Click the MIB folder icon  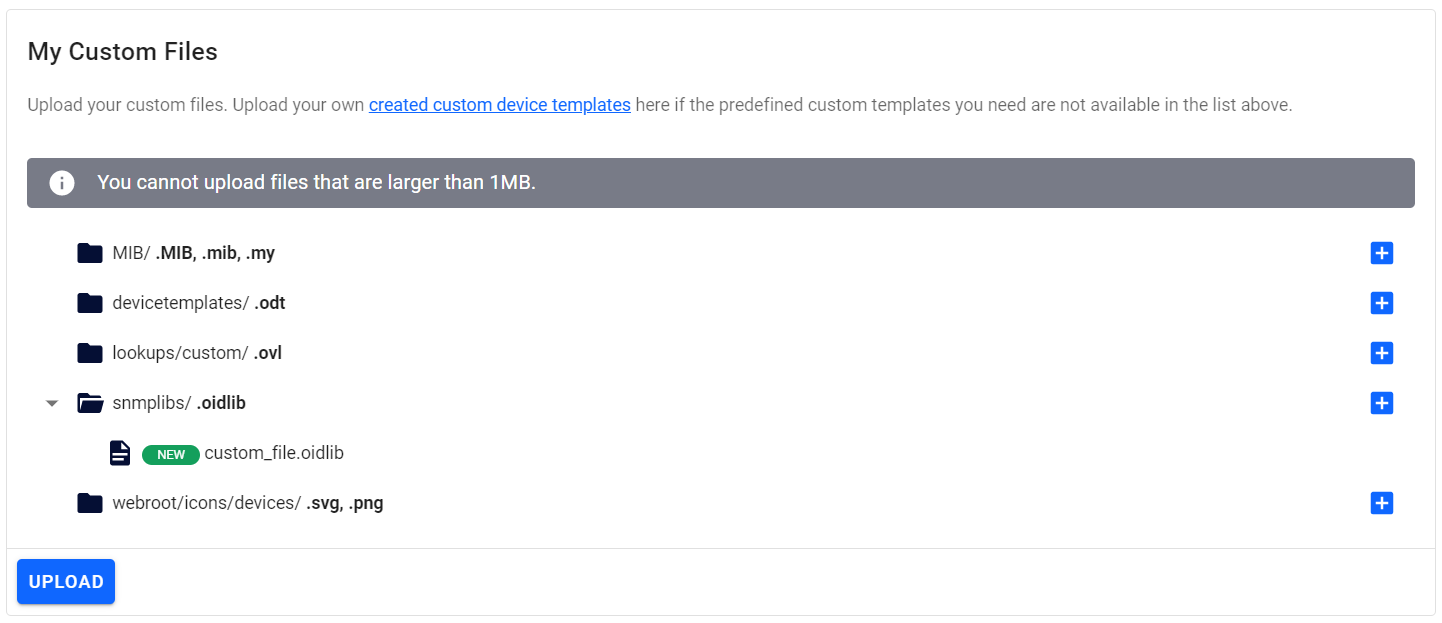(x=90, y=253)
